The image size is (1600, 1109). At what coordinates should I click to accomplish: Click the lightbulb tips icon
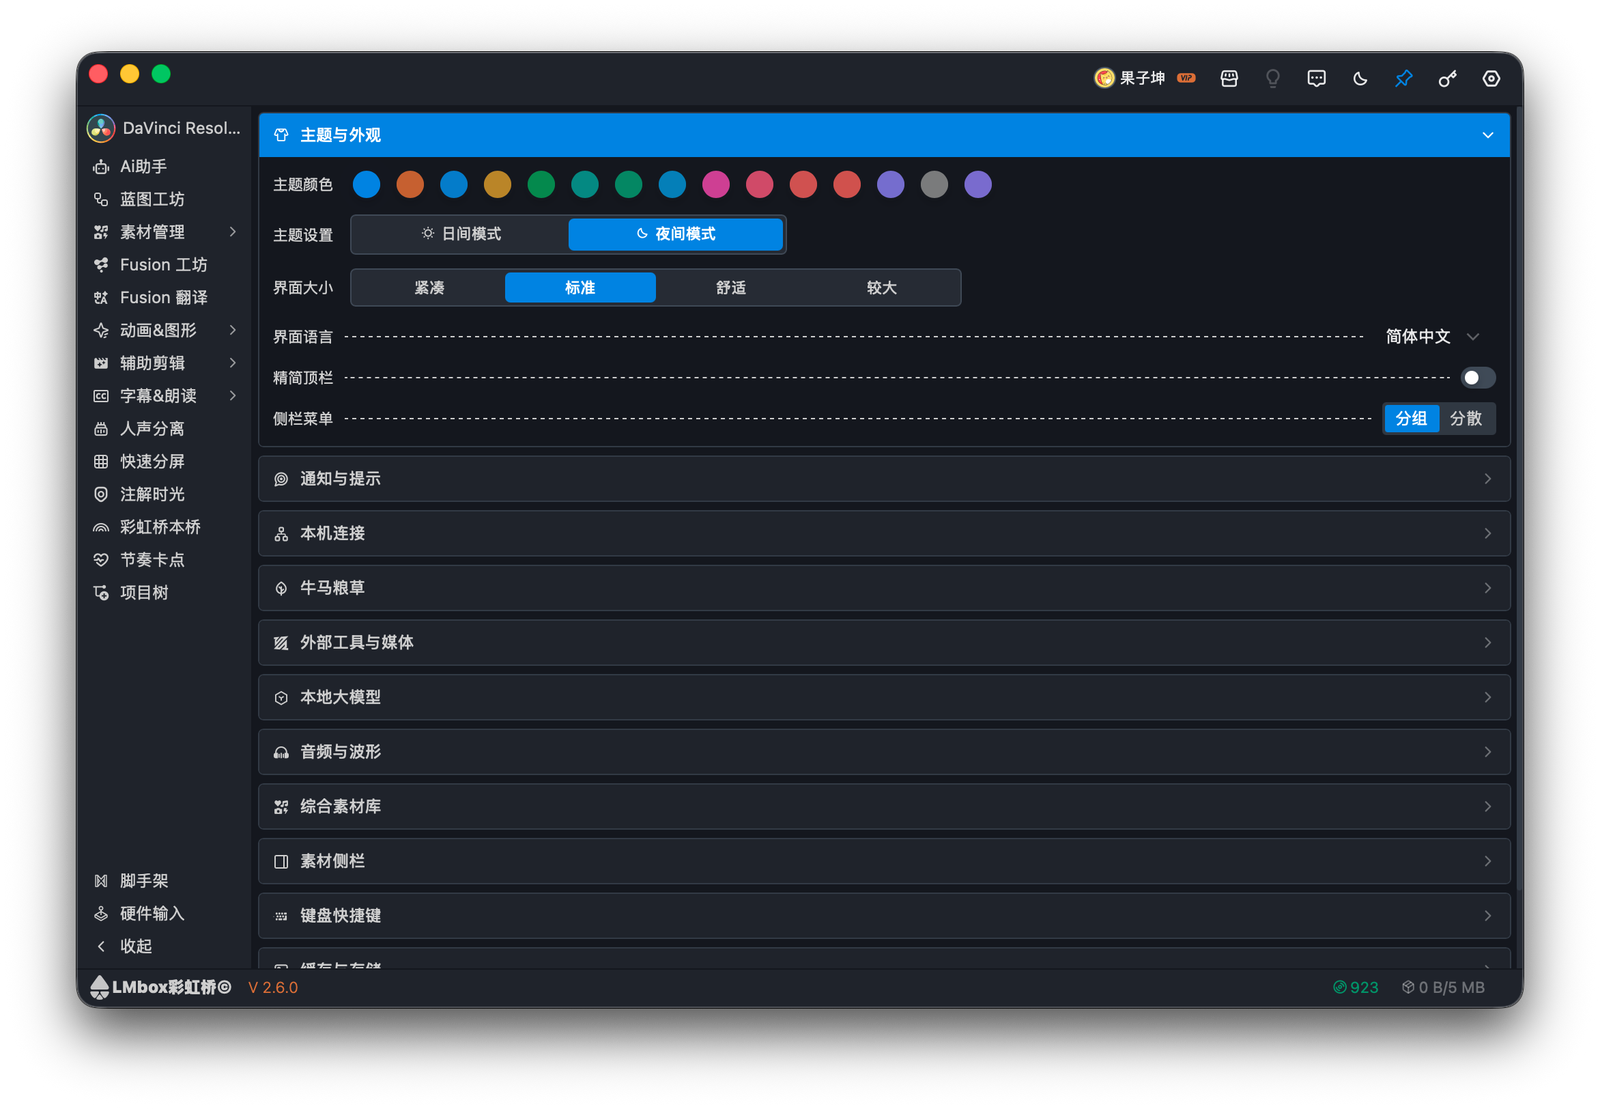[1273, 78]
